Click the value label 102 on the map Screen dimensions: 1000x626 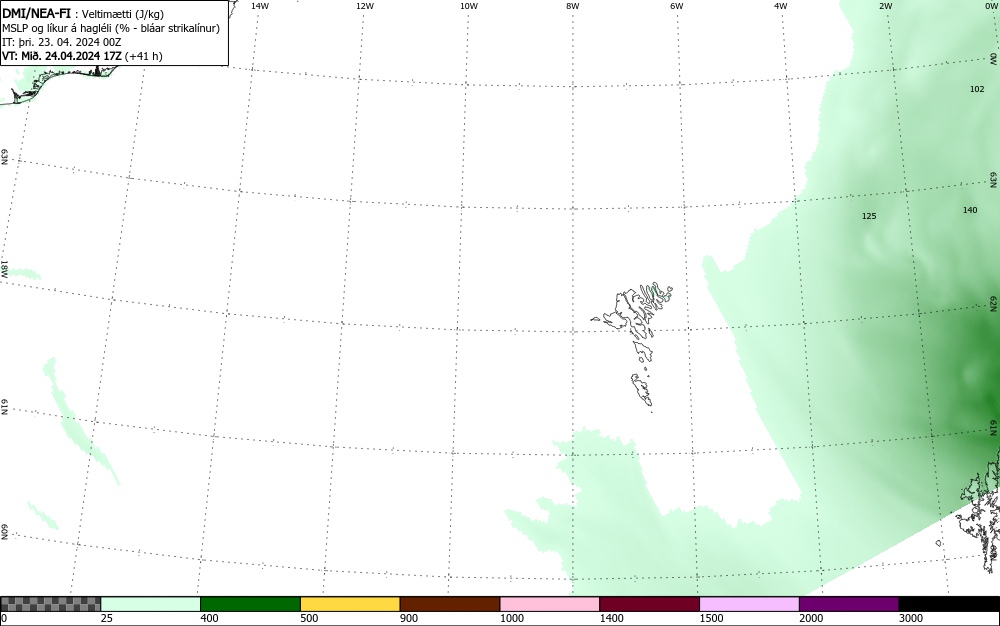point(977,89)
